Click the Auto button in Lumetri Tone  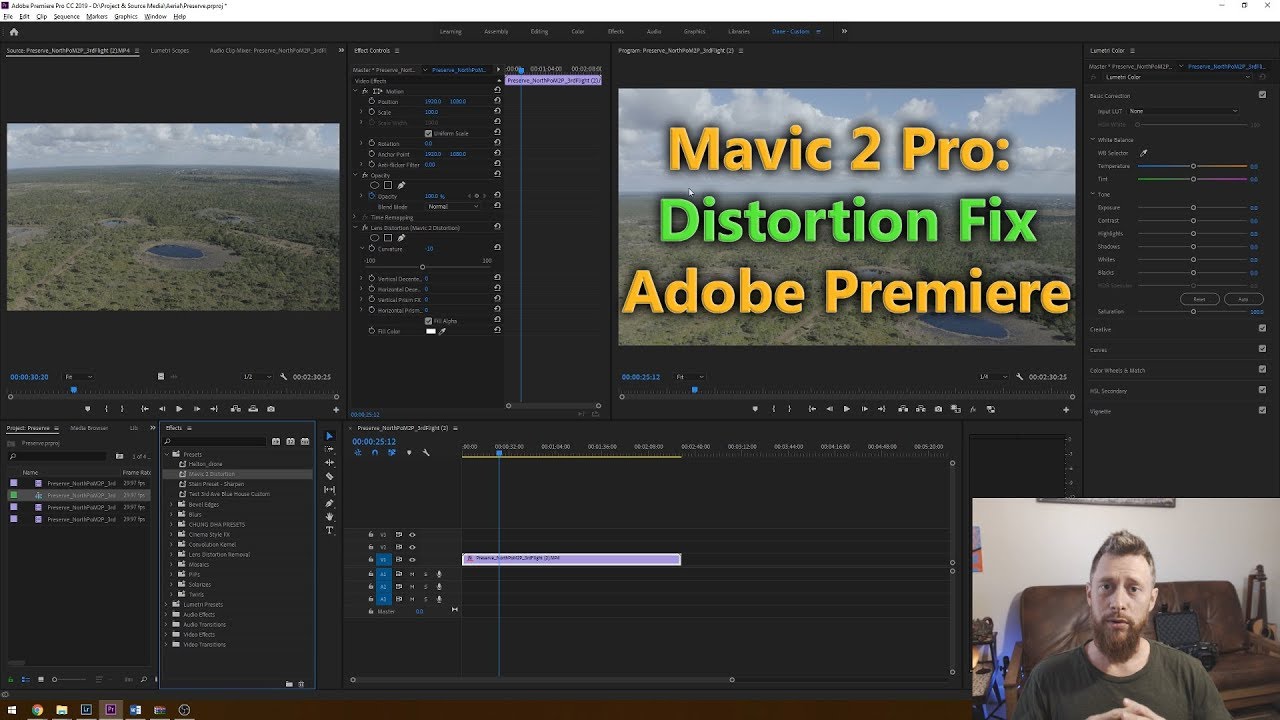1243,299
